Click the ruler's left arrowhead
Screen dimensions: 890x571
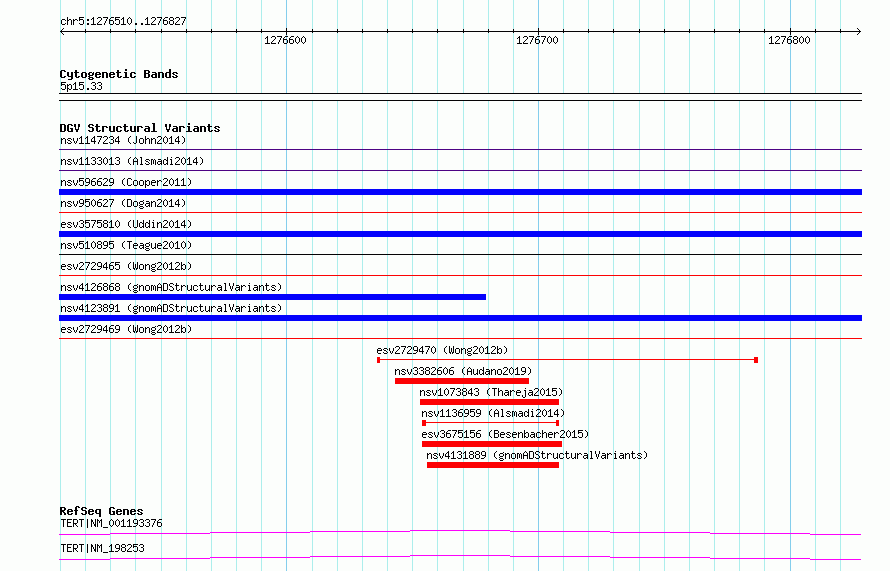click(62, 32)
